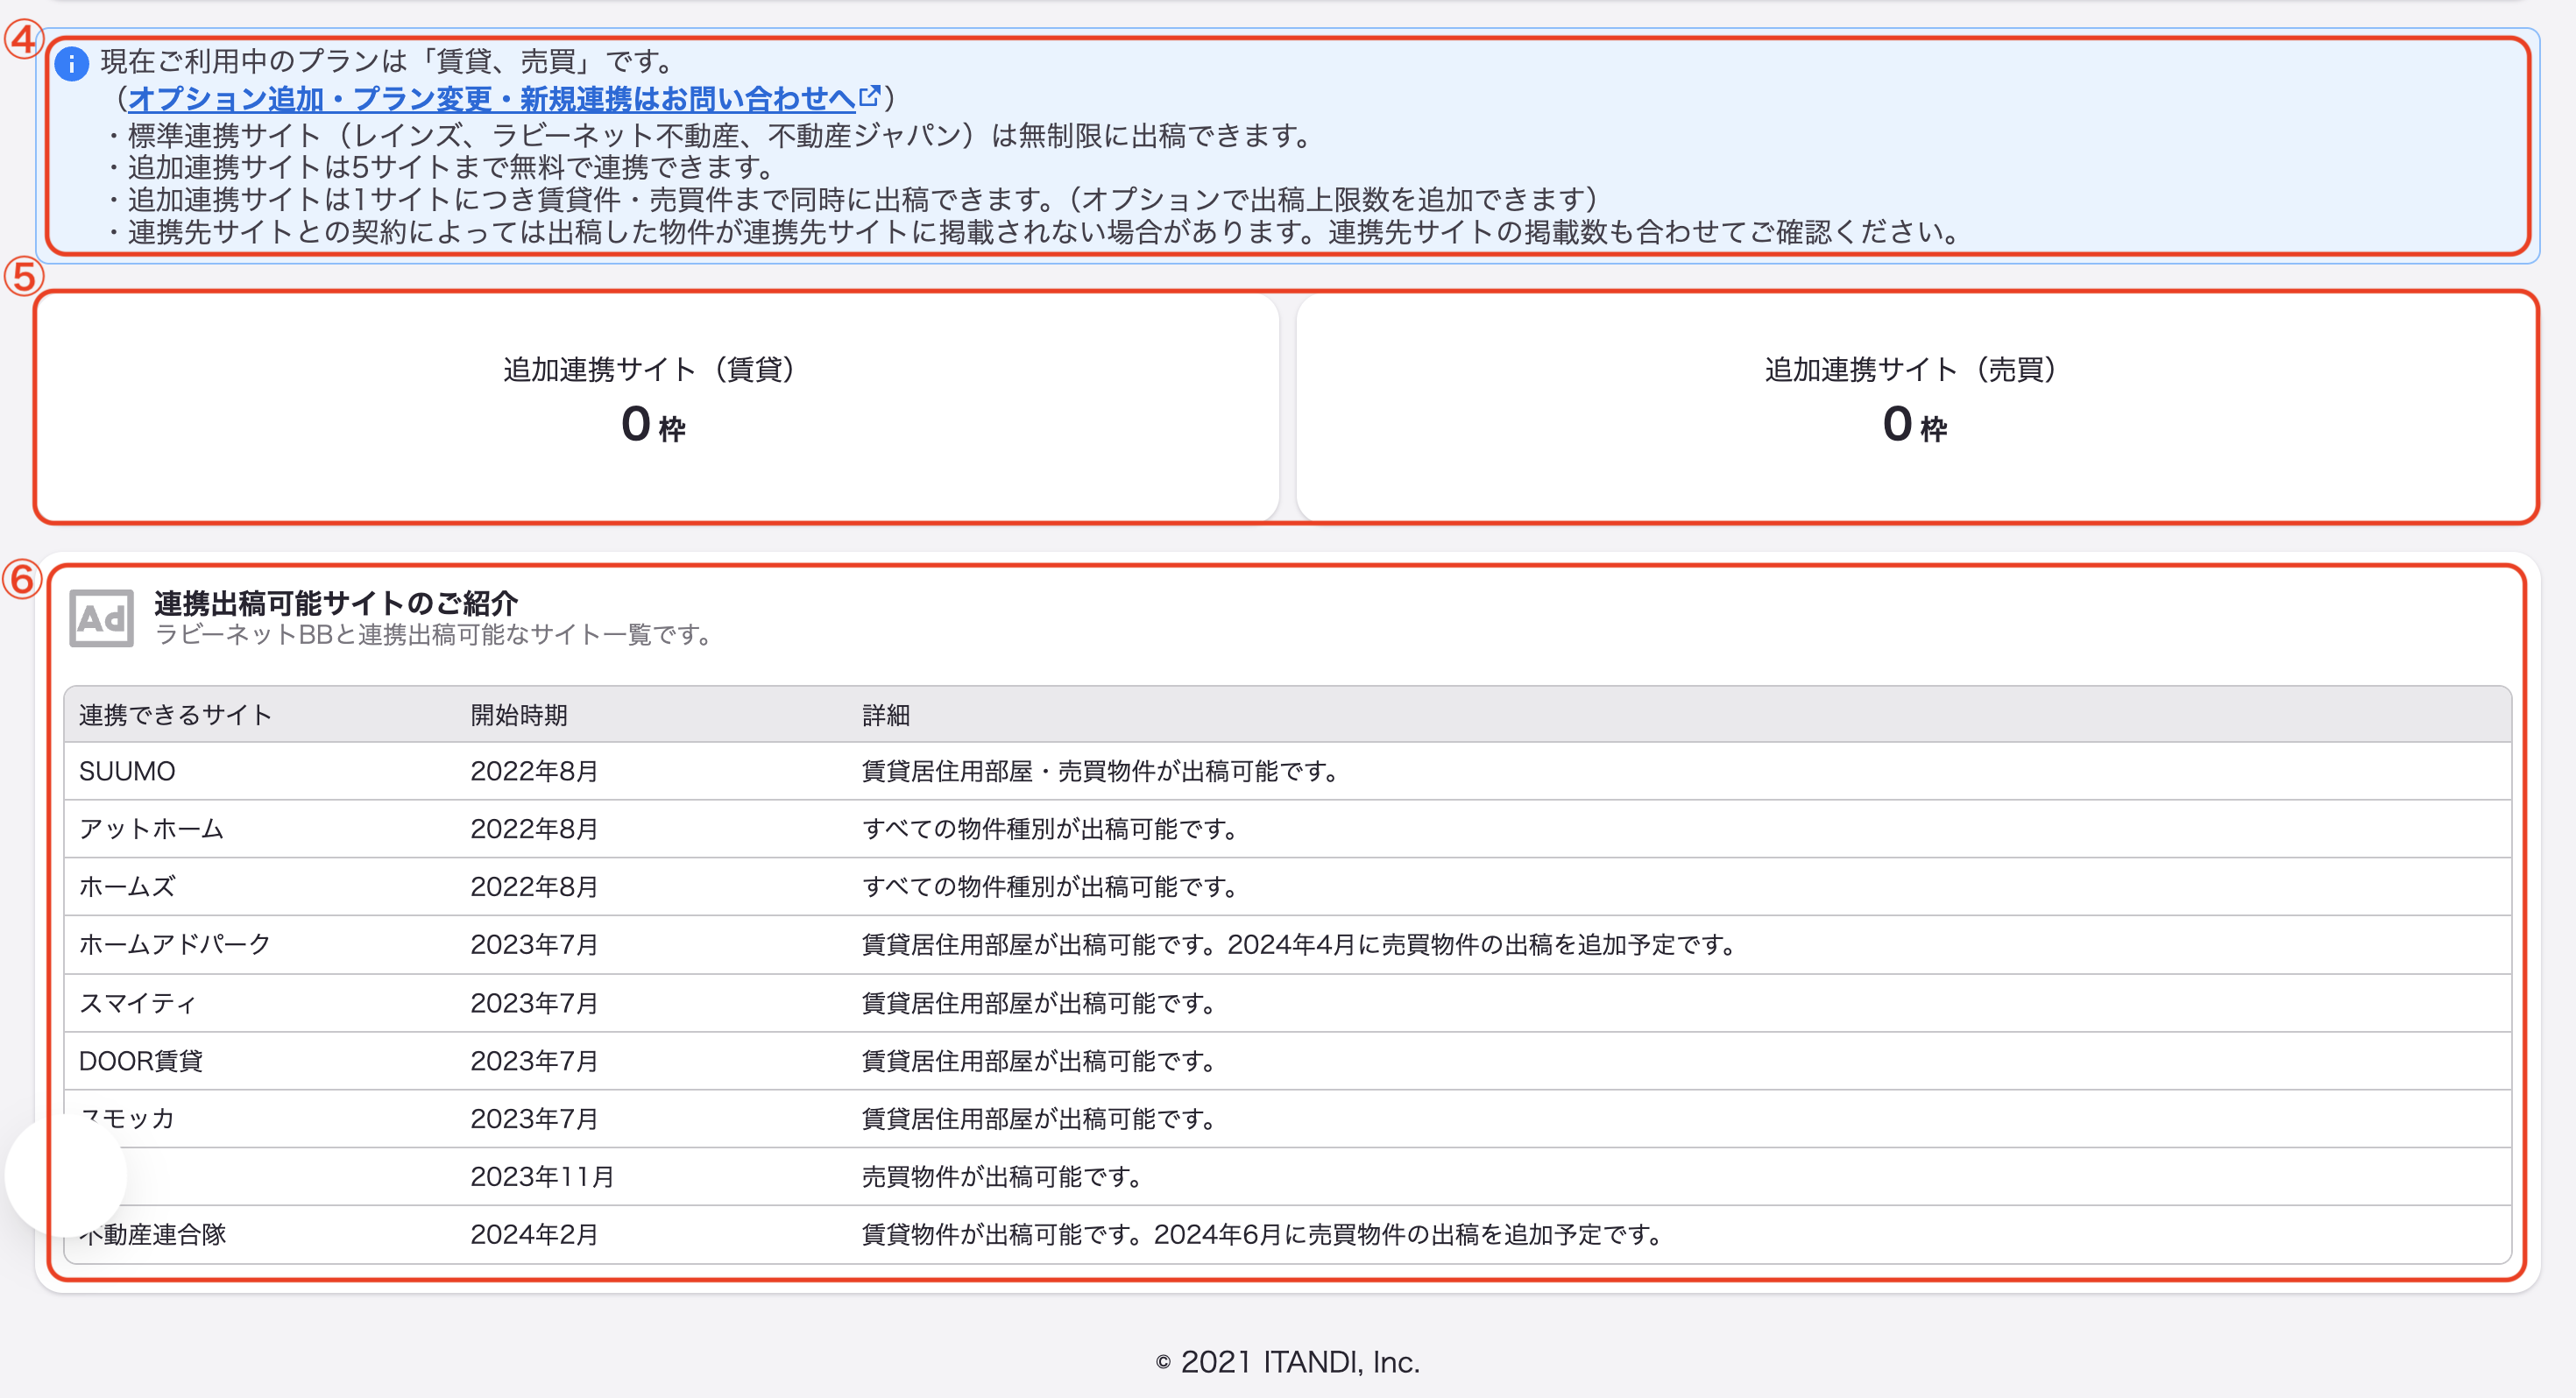Click the © 2021 ITANDI, Inc. footer text
Image resolution: width=2576 pixels, height=1398 pixels.
pos(1288,1362)
